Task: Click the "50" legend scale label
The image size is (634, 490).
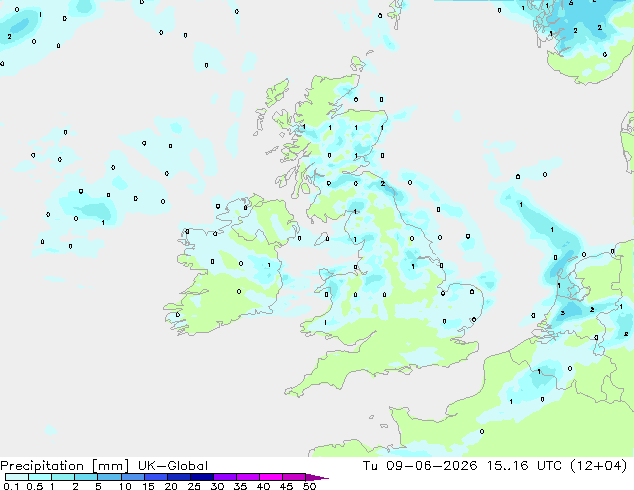Action: [x=309, y=486]
